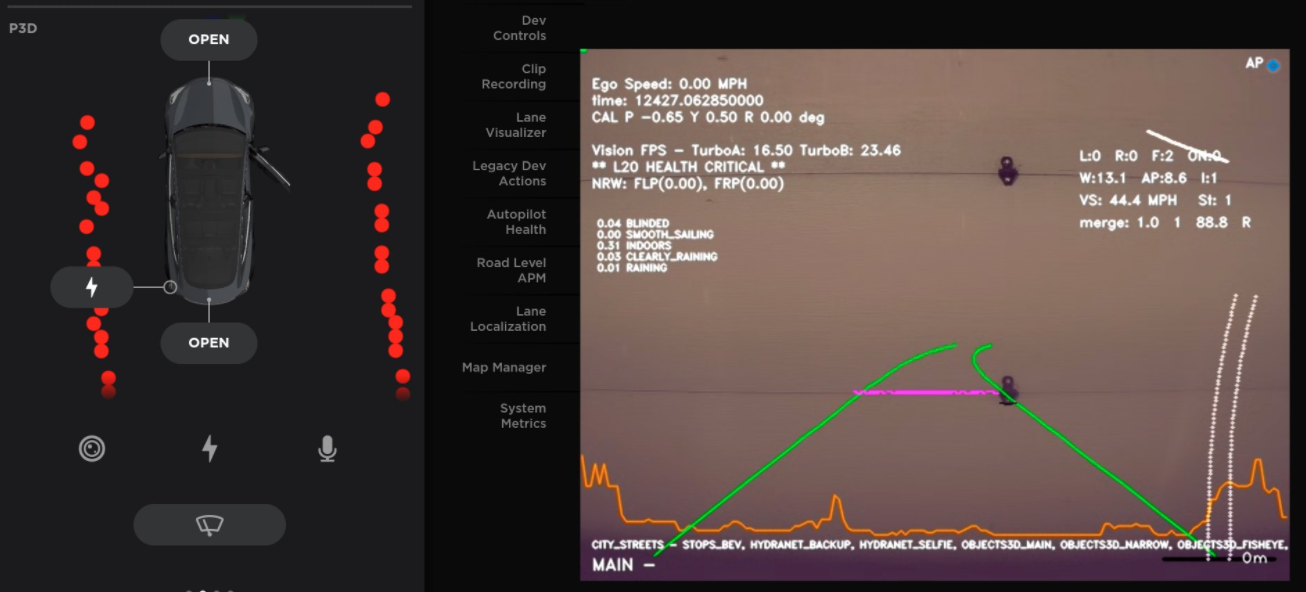1306x592 pixels.
Task: Click the blue AP indicator dot
Action: coord(1273,66)
